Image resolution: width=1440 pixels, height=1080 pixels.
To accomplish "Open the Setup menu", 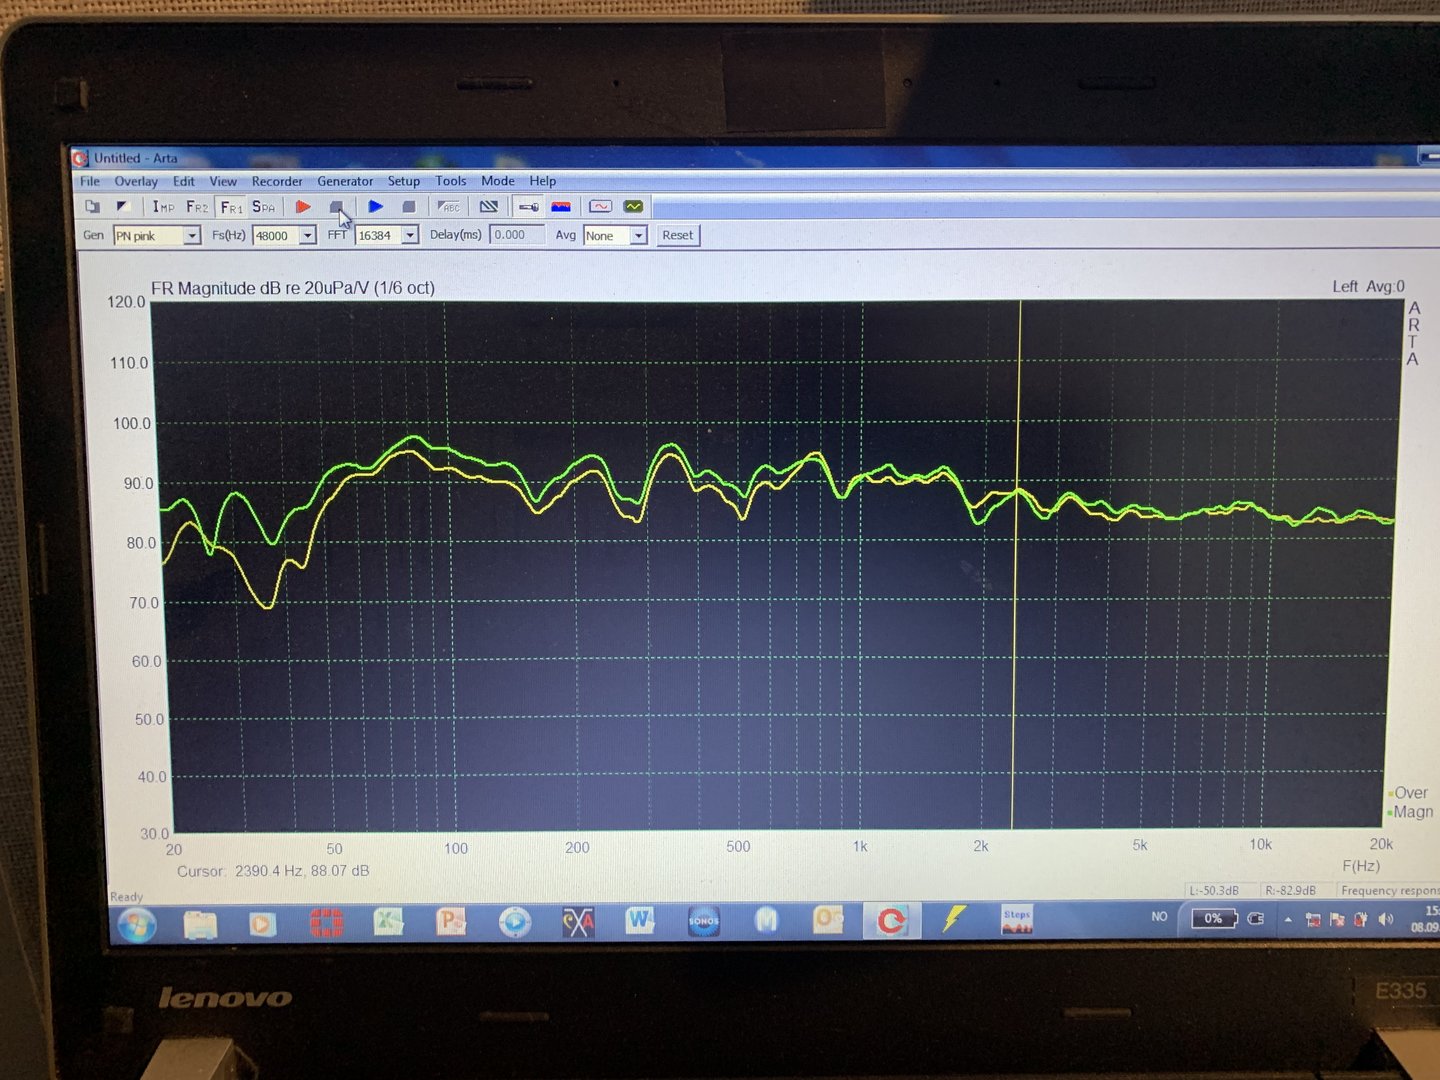I will pos(404,181).
